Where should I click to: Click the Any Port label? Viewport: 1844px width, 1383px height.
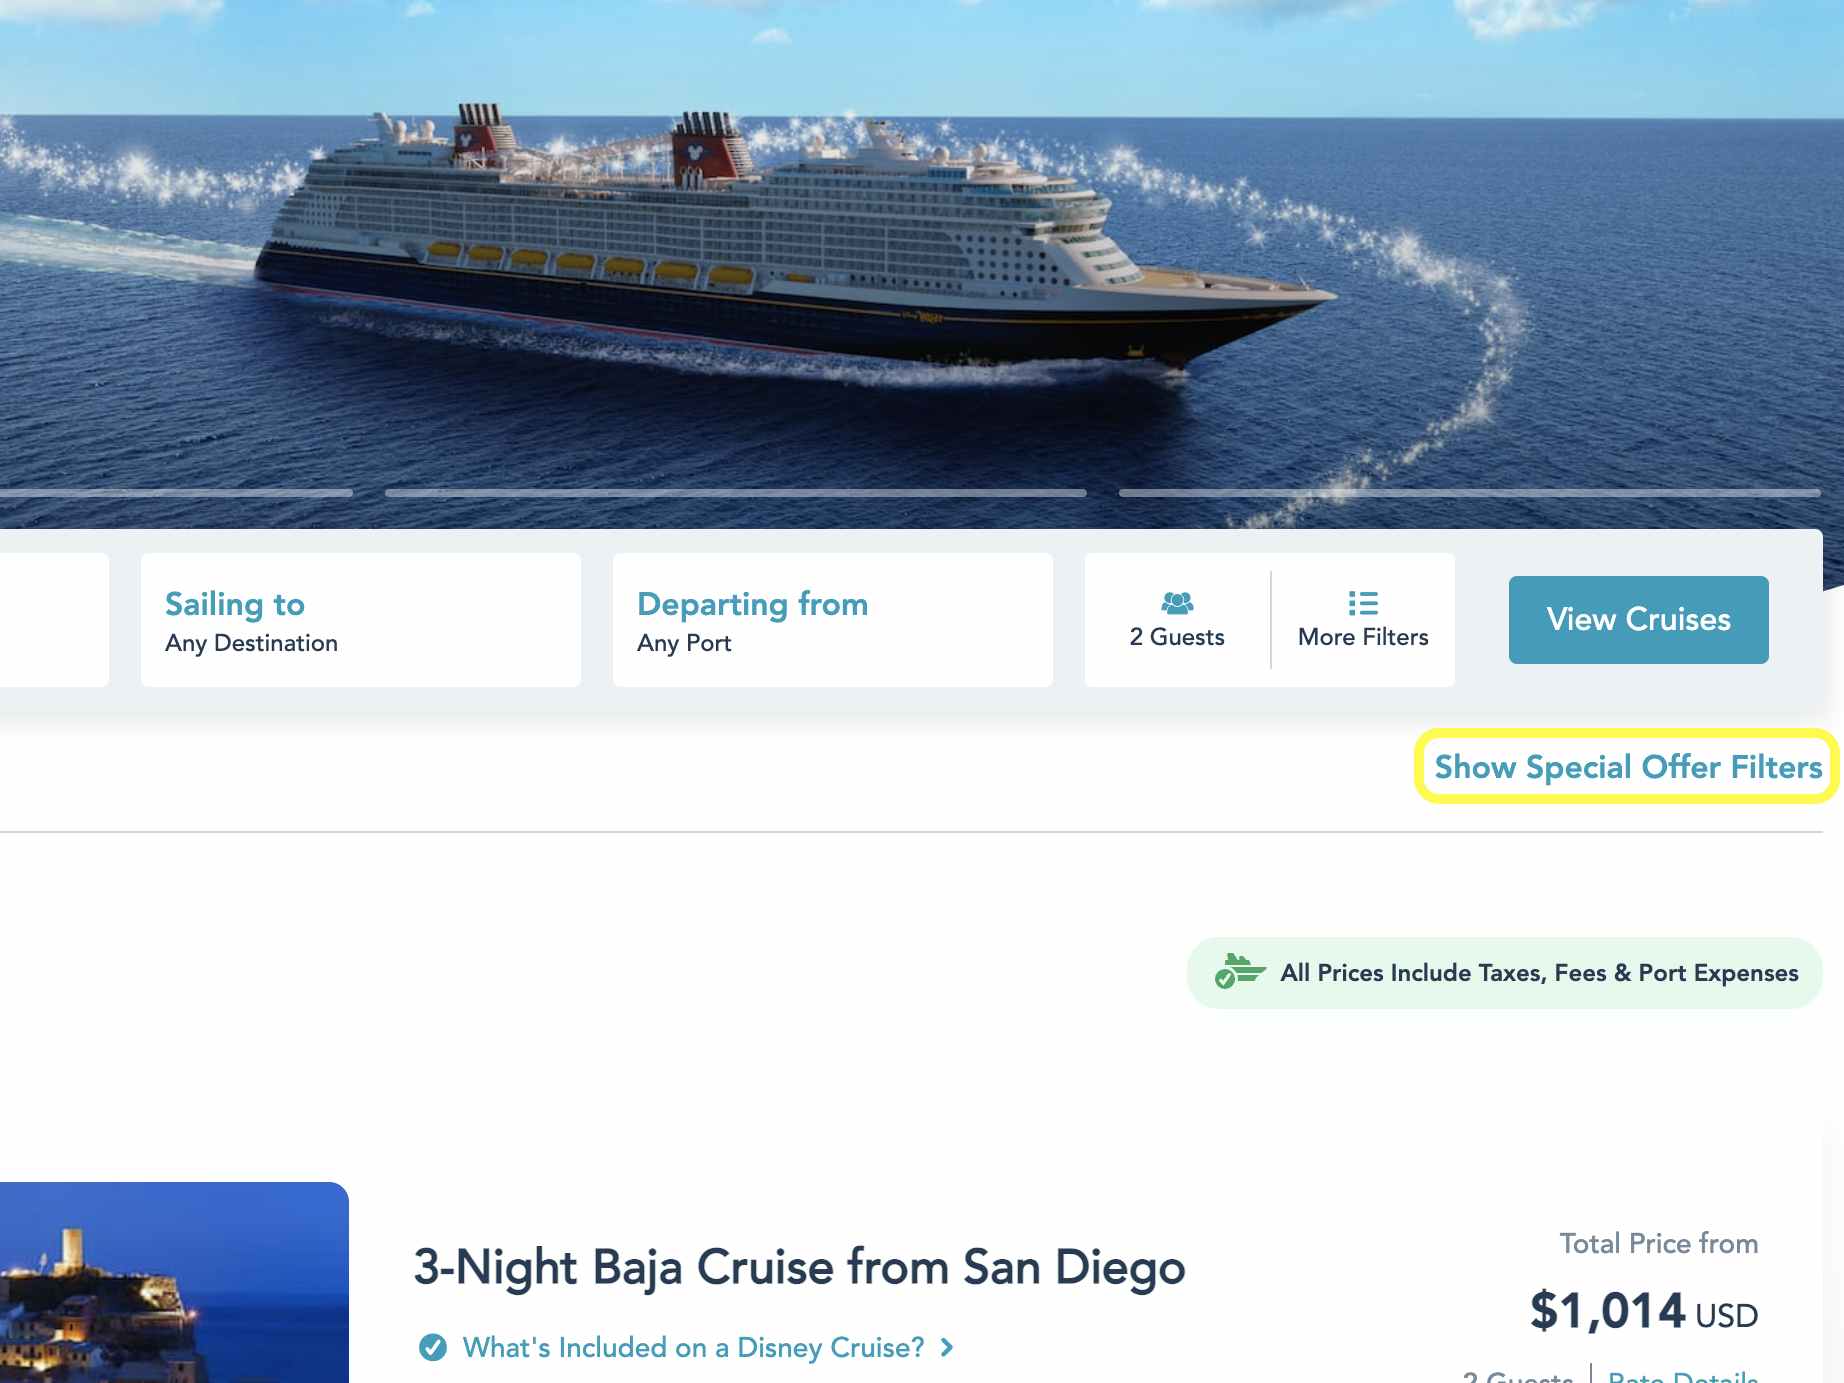click(683, 643)
